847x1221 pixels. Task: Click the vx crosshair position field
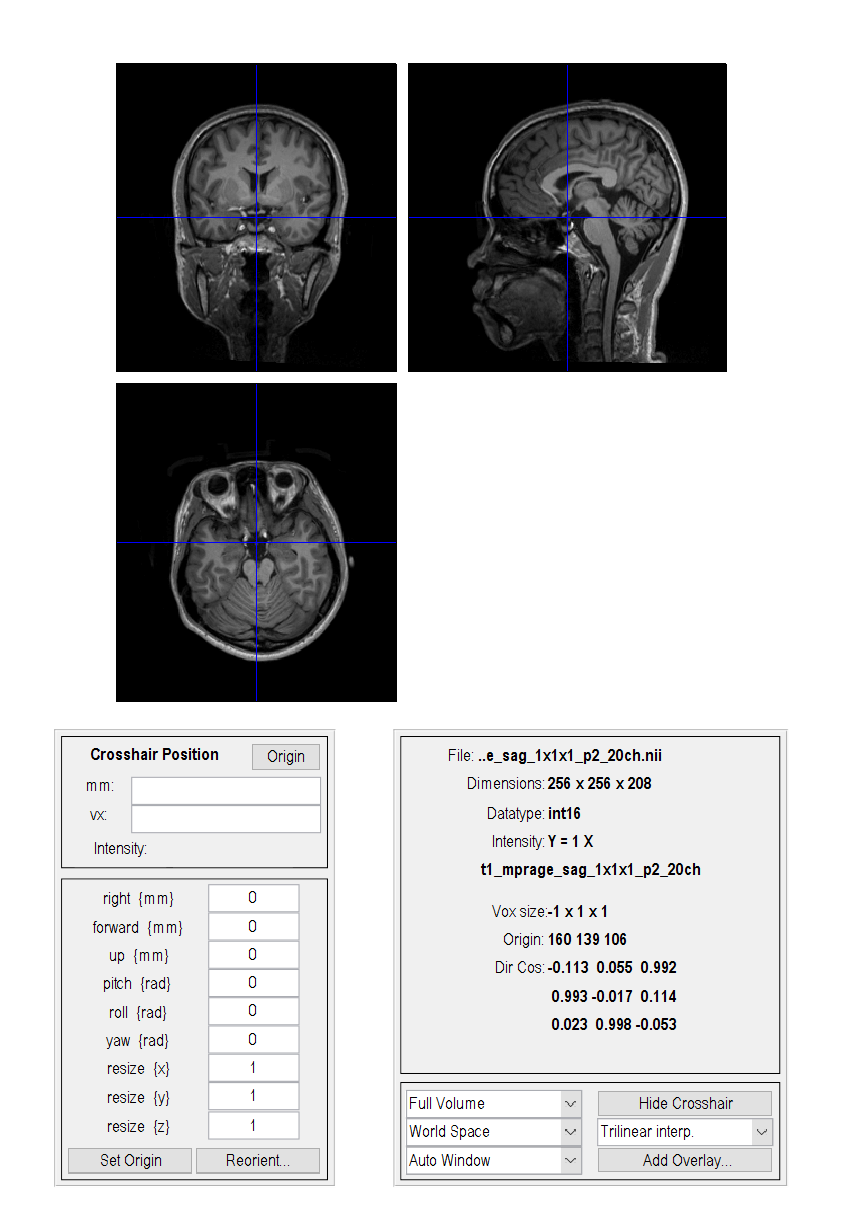coord(225,818)
